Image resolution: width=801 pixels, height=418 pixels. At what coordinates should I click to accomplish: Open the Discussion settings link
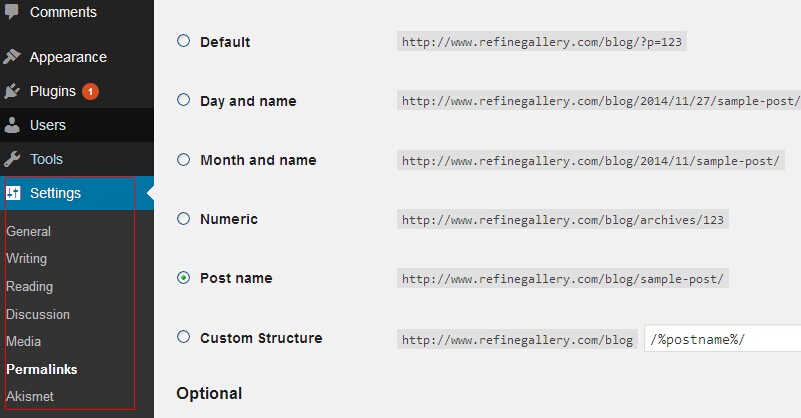click(x=38, y=314)
